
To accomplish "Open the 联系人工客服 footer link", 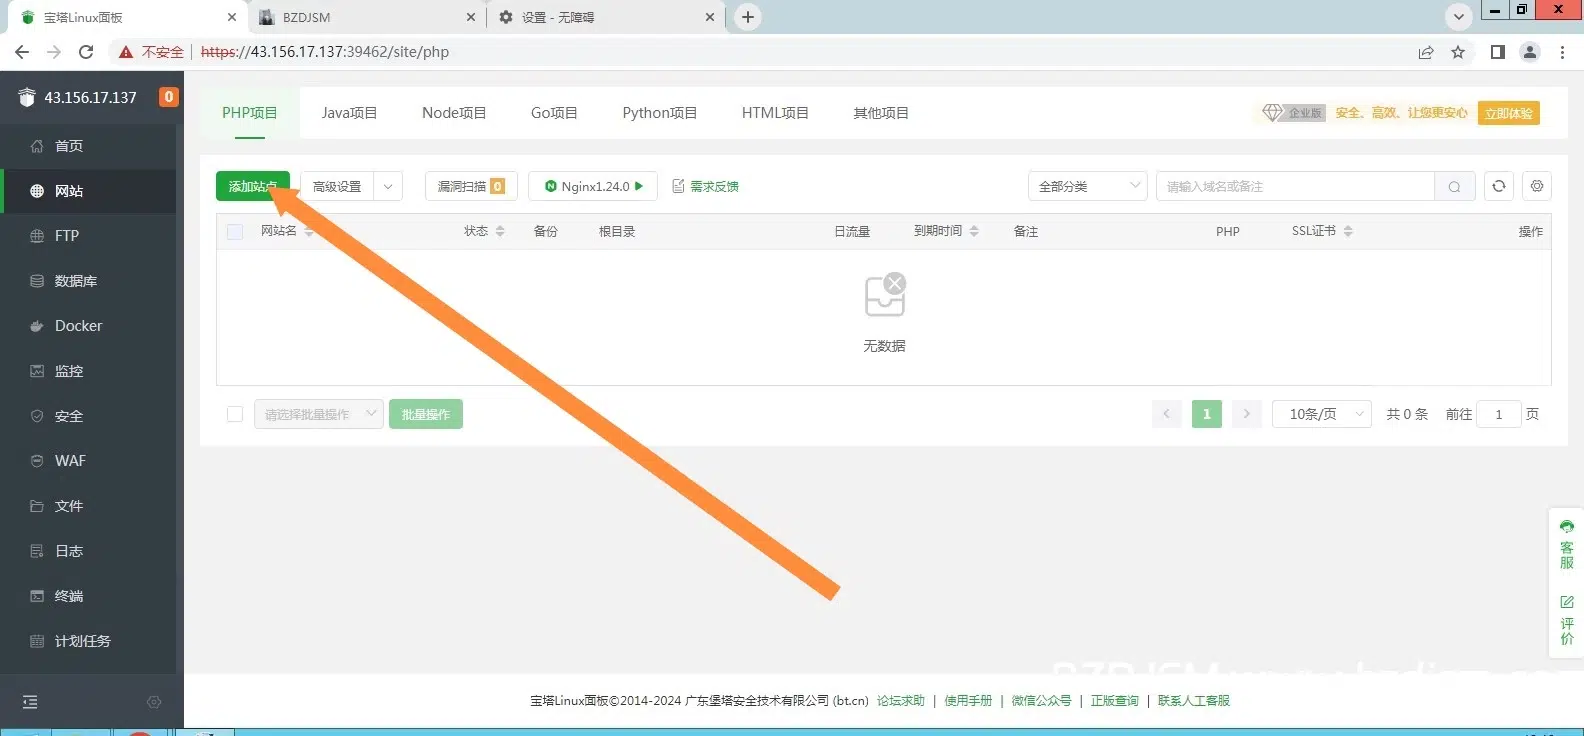I will 1194,701.
